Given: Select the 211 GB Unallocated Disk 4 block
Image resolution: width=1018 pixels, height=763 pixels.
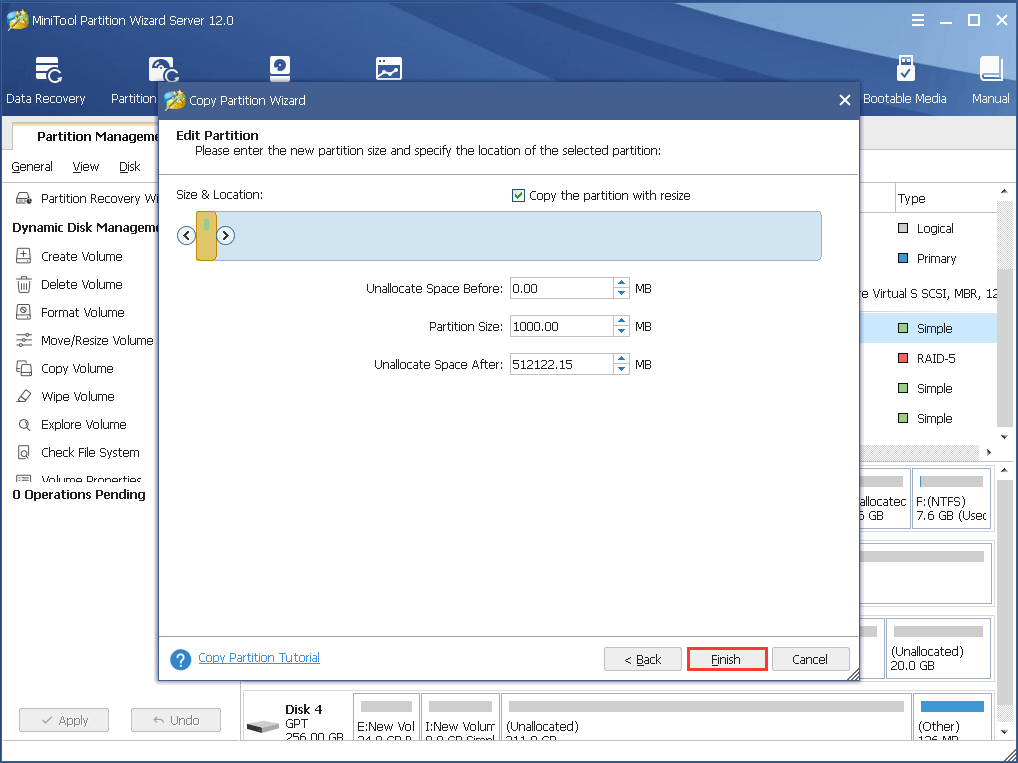Looking at the screenshot, I should 706,716.
